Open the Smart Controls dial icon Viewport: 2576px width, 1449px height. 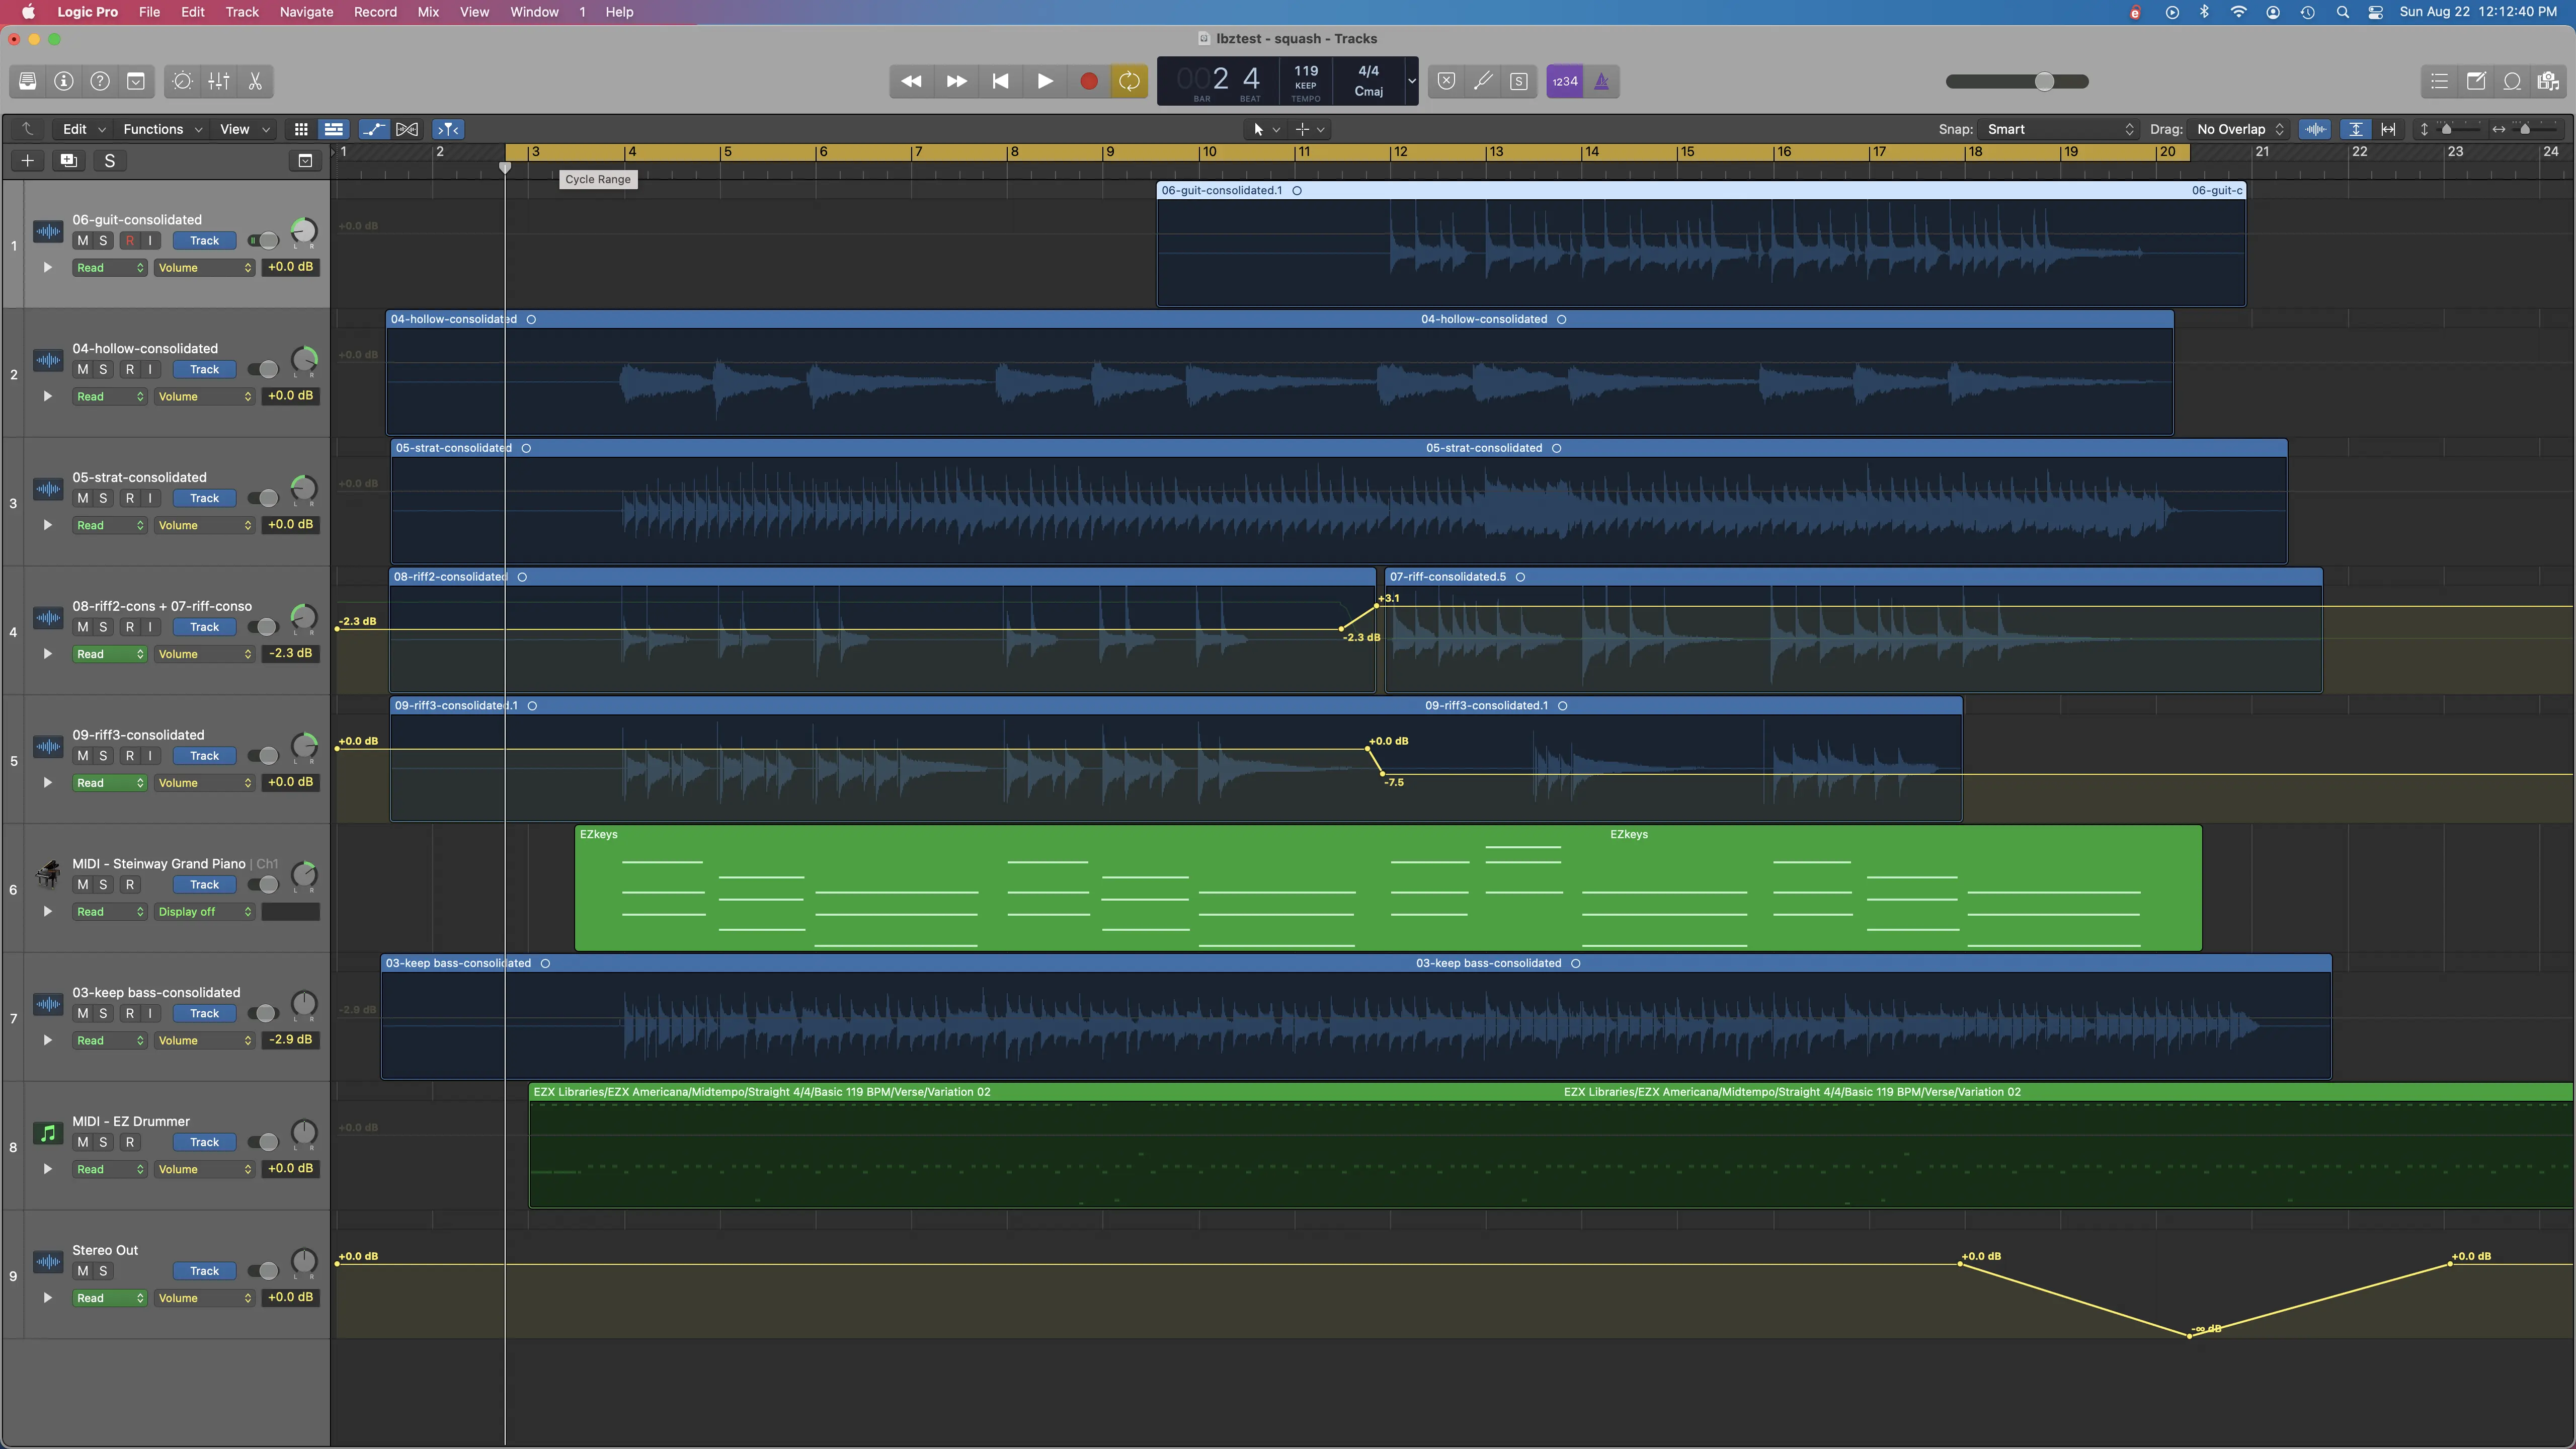[x=182, y=81]
